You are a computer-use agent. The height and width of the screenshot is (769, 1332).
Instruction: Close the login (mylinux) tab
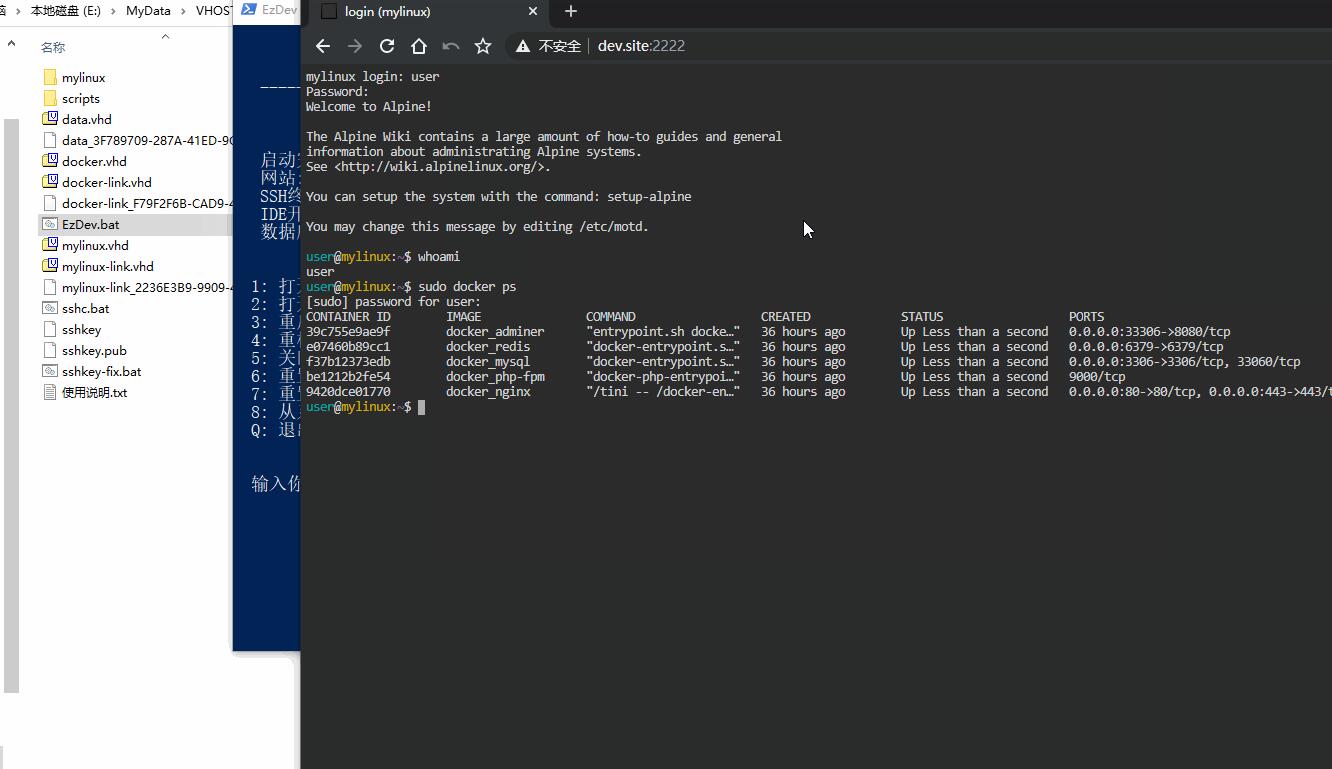click(x=533, y=11)
